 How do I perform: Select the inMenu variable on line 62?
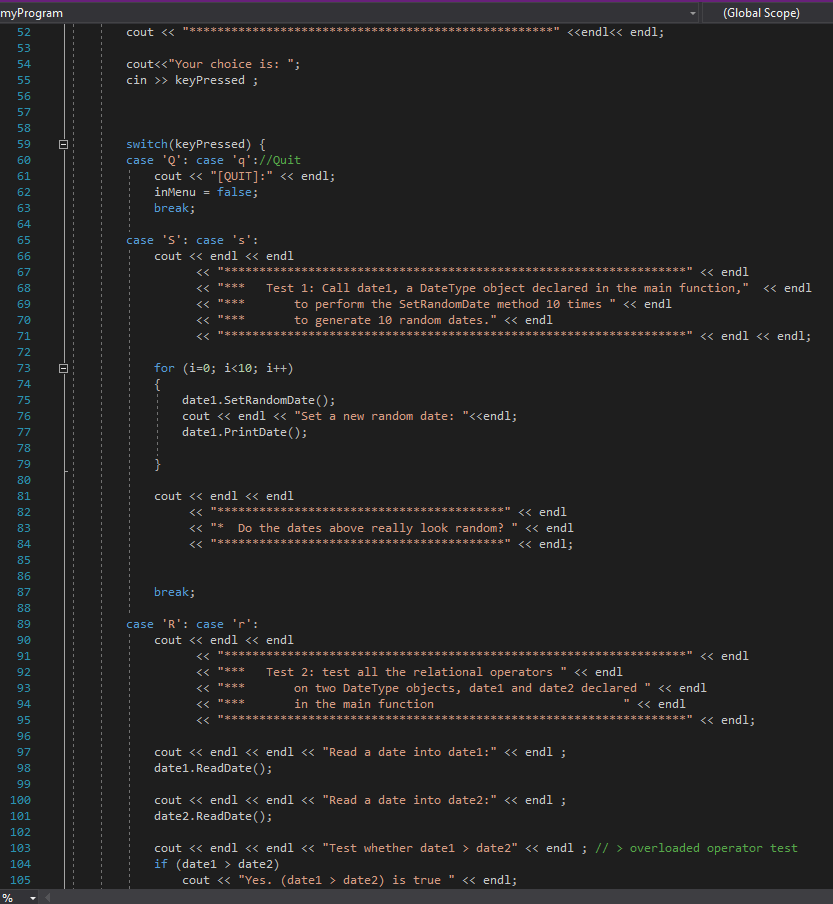[175, 192]
